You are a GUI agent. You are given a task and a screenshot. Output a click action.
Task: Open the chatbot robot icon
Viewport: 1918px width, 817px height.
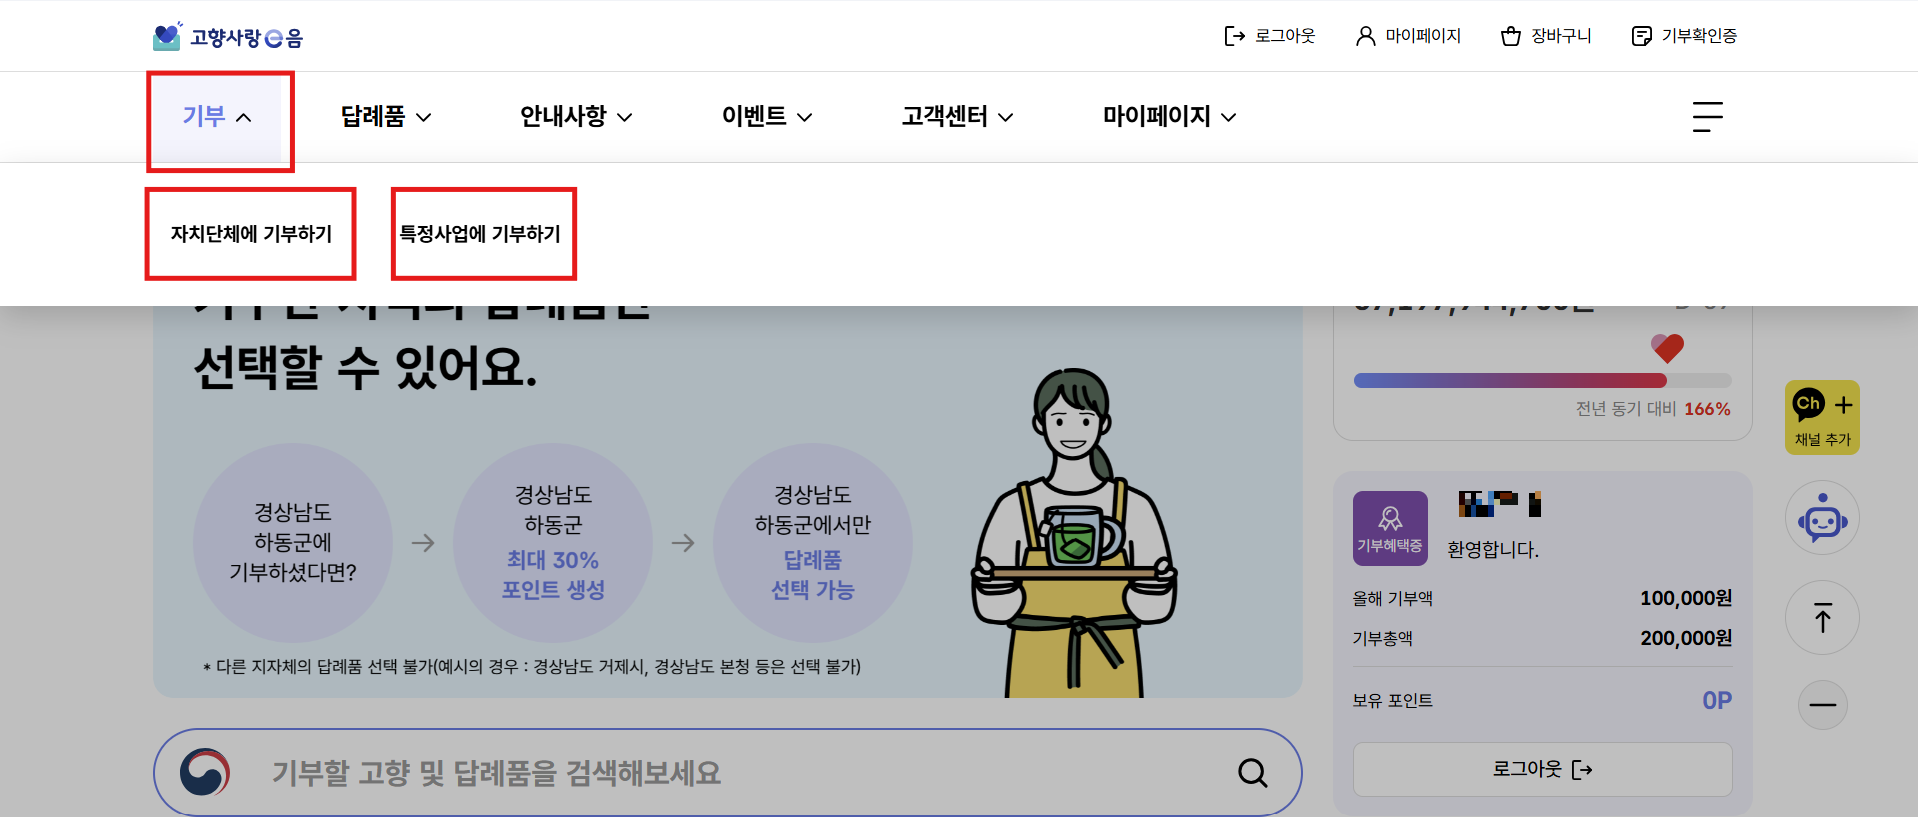pyautogui.click(x=1822, y=518)
